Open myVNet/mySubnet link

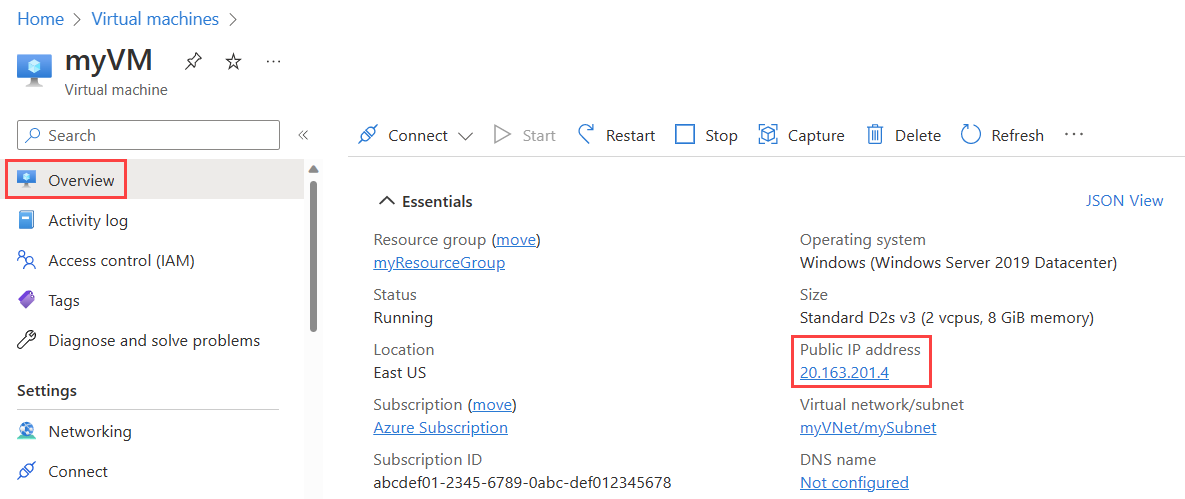[868, 428]
